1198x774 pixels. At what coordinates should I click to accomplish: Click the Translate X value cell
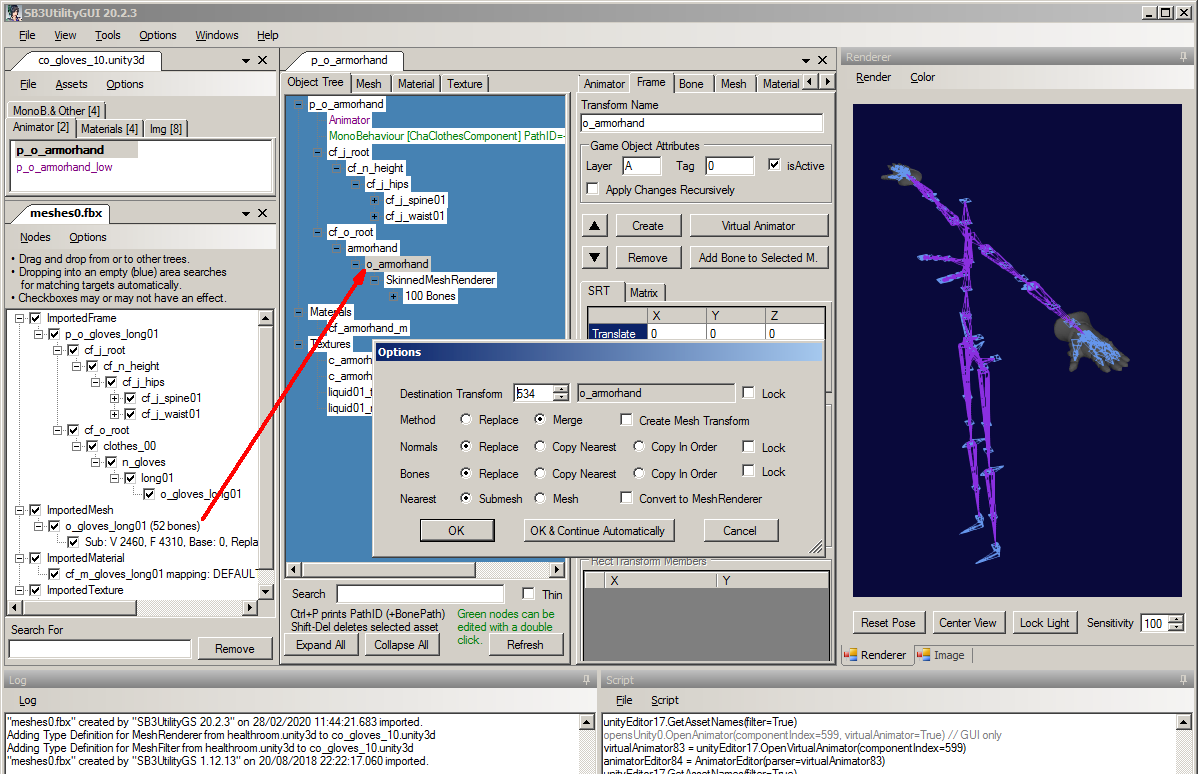point(677,333)
